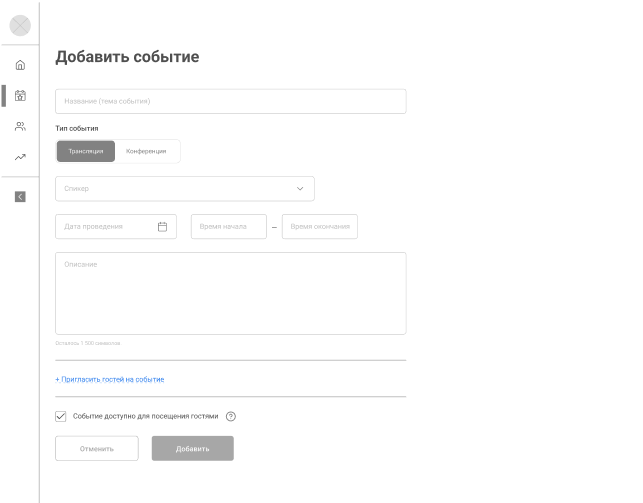Expand the Спикер dropdown chevron
643x503 pixels.
[300, 188]
